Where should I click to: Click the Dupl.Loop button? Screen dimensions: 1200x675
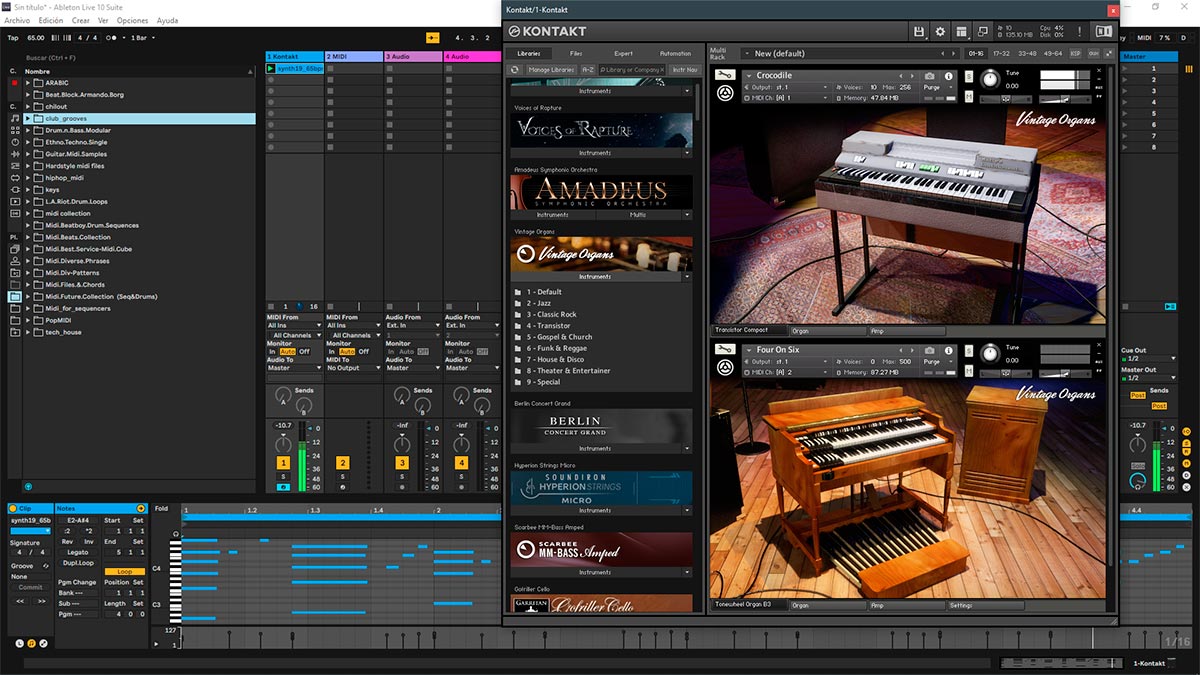click(x=78, y=562)
